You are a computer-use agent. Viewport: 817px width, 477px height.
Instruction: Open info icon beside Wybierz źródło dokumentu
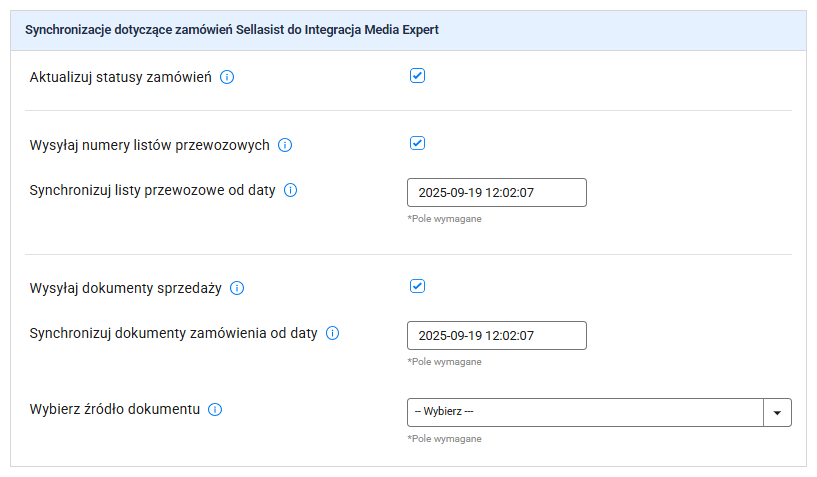coord(215,409)
